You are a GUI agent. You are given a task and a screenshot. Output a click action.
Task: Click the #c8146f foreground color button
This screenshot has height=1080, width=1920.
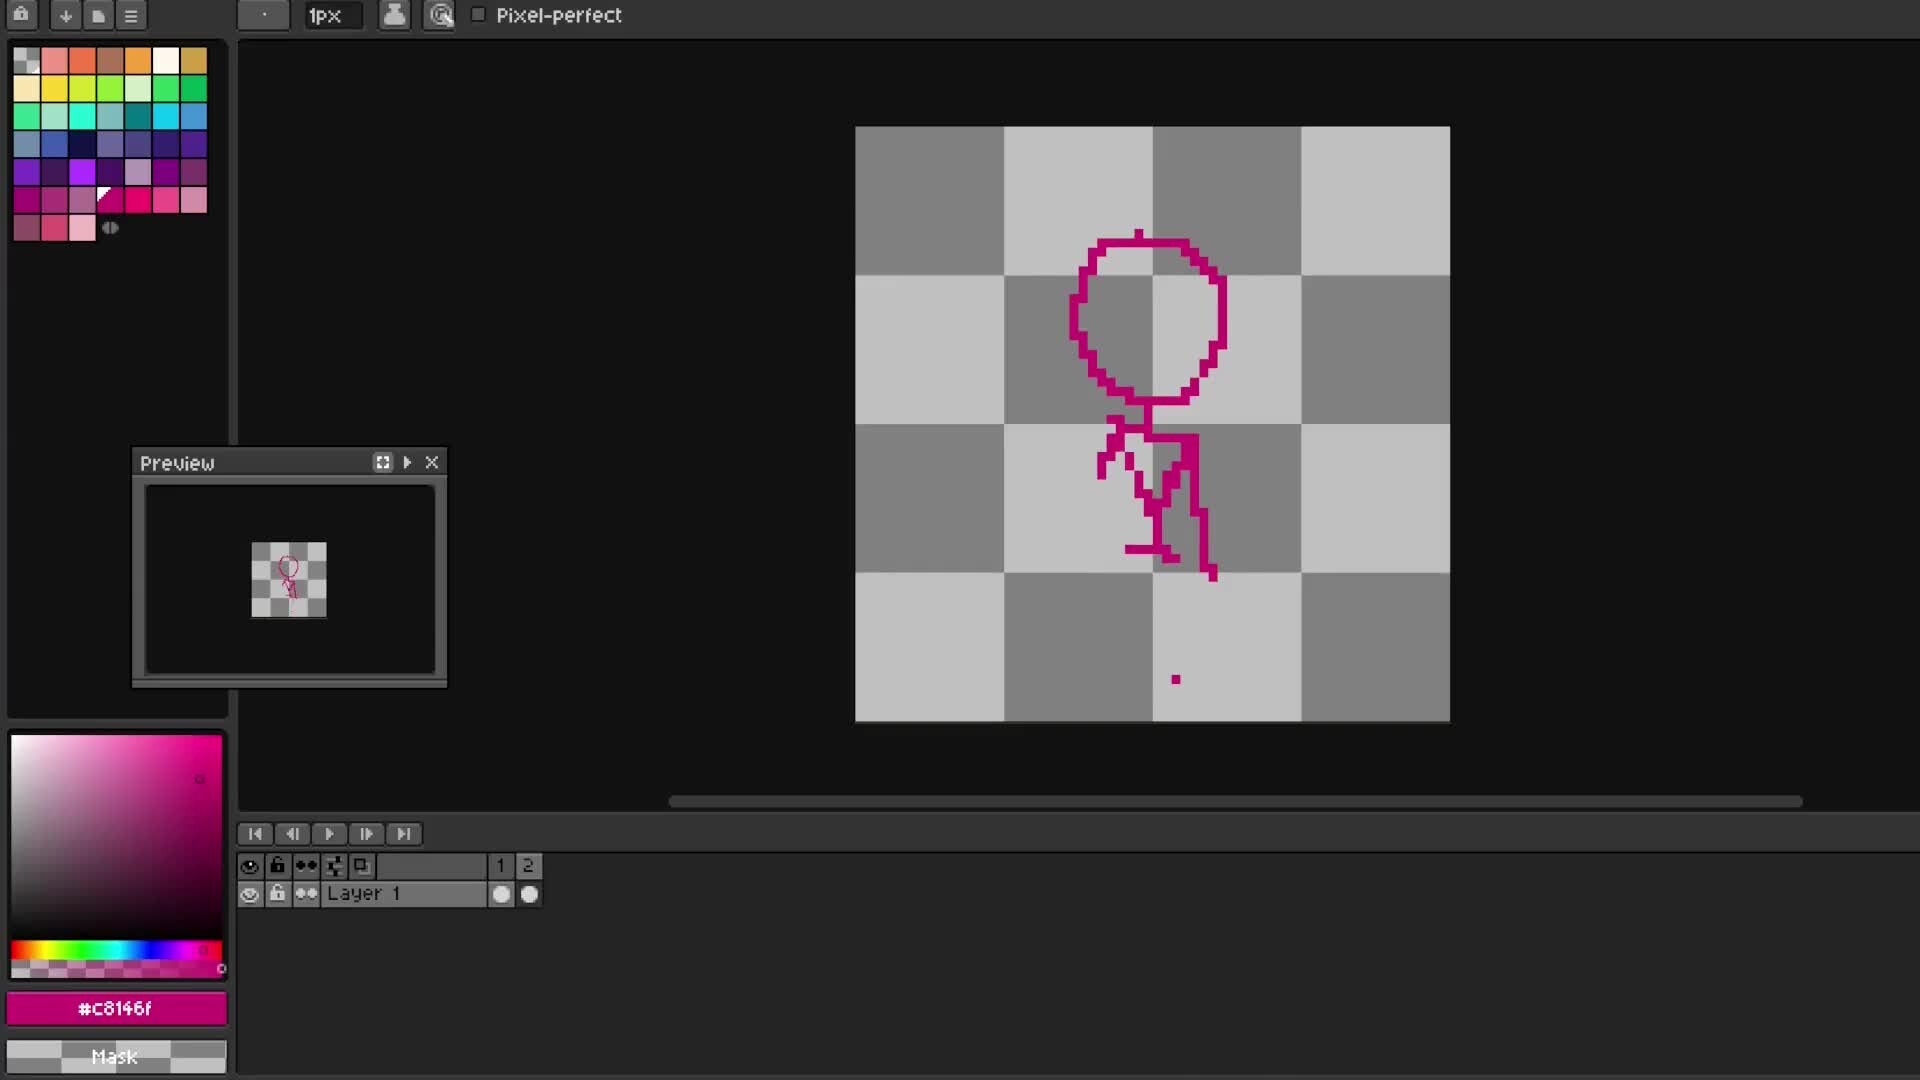[x=116, y=1008]
